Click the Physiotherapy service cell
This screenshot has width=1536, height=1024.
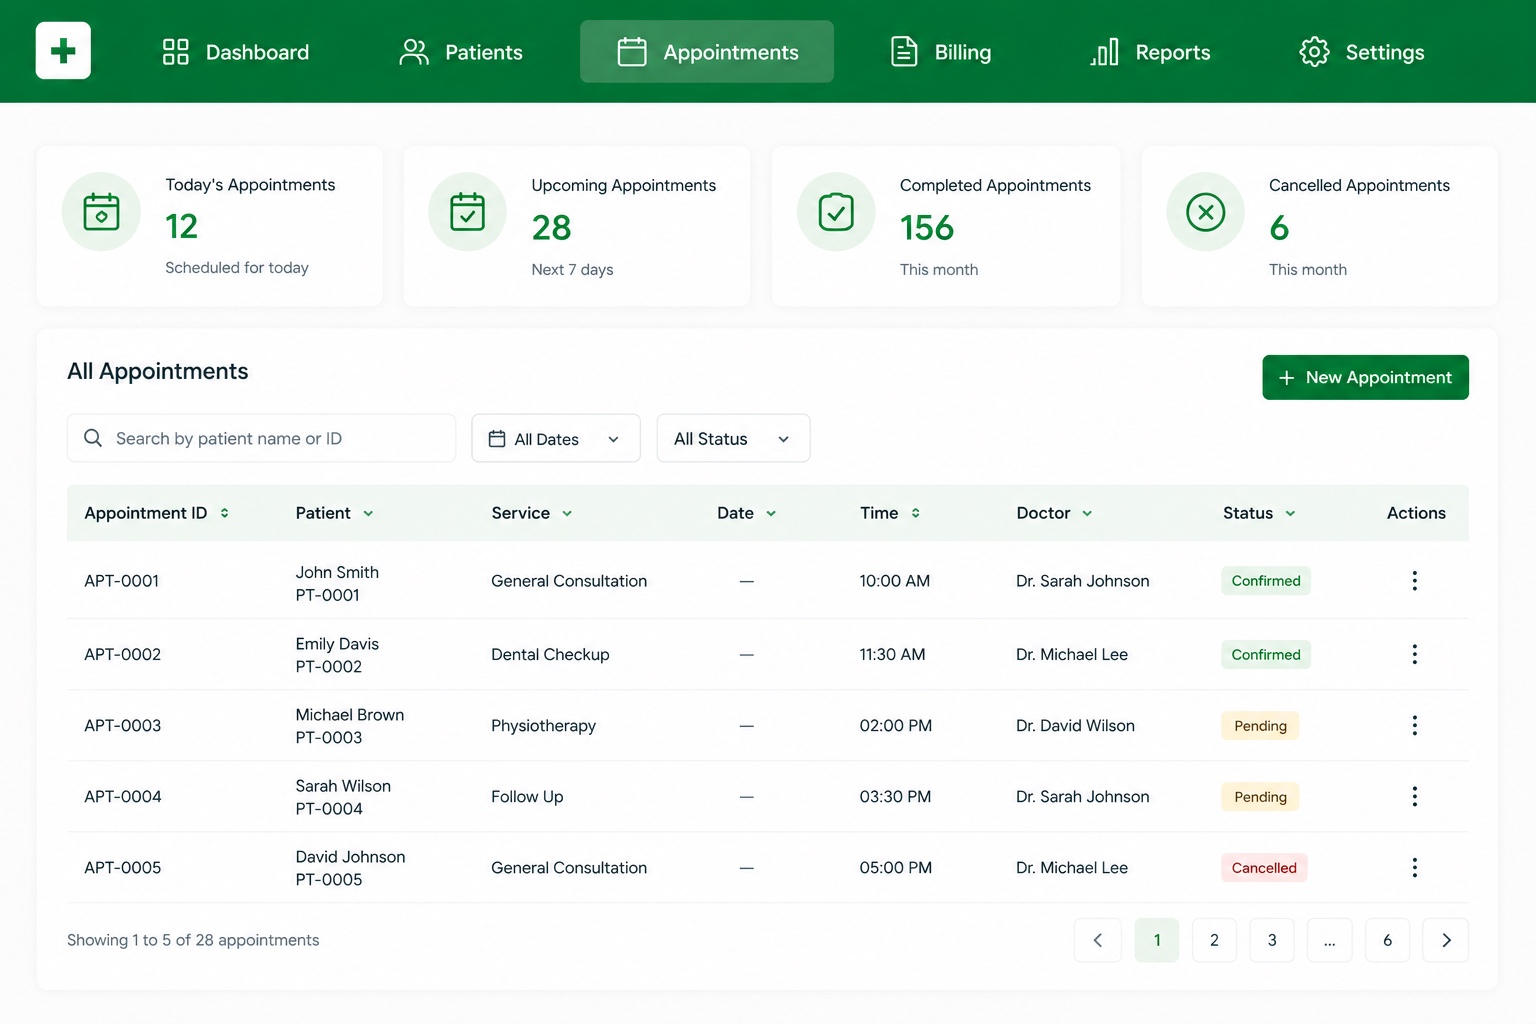[x=543, y=726]
